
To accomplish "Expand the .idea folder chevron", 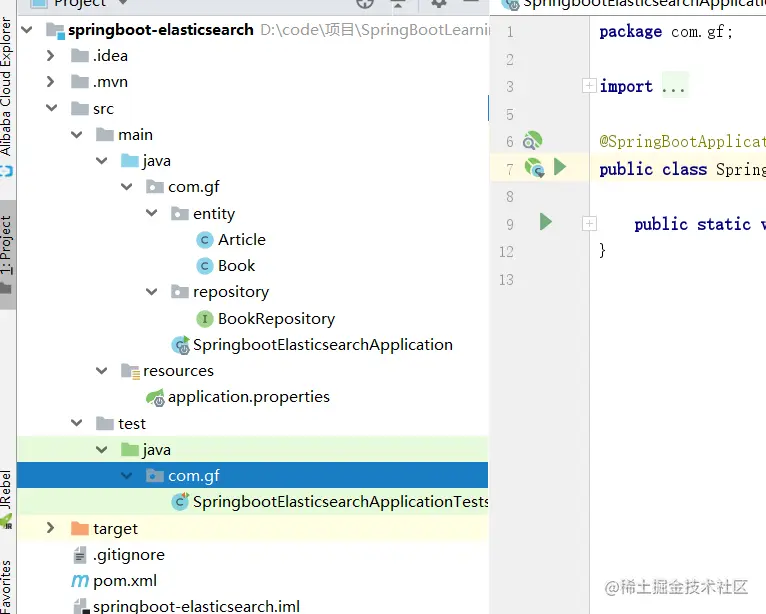I will coord(50,56).
